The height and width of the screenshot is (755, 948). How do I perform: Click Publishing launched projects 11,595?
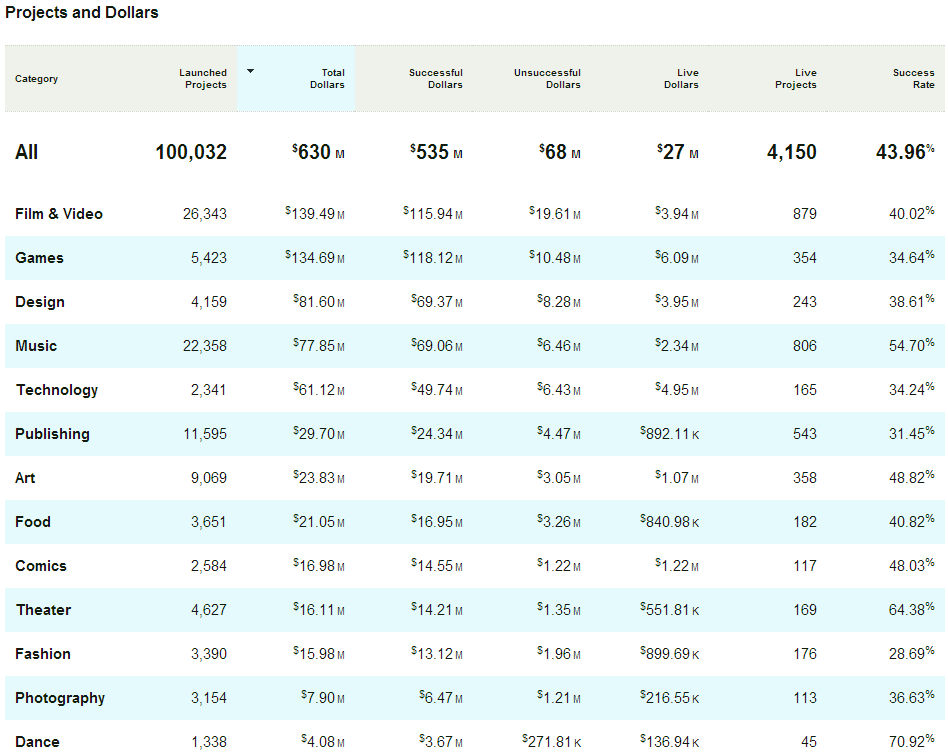(x=206, y=434)
